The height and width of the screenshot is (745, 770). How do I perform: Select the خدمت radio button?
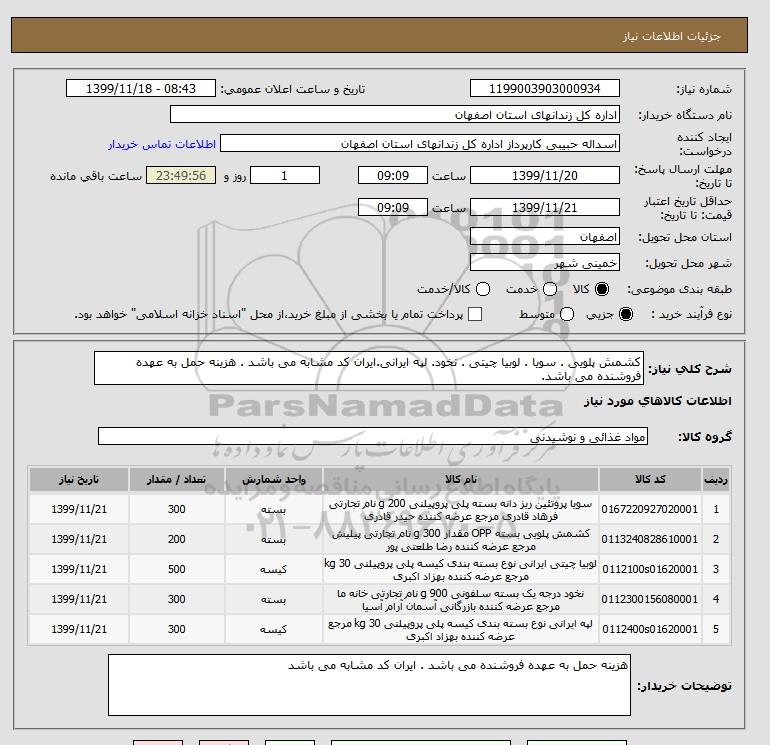tap(550, 289)
